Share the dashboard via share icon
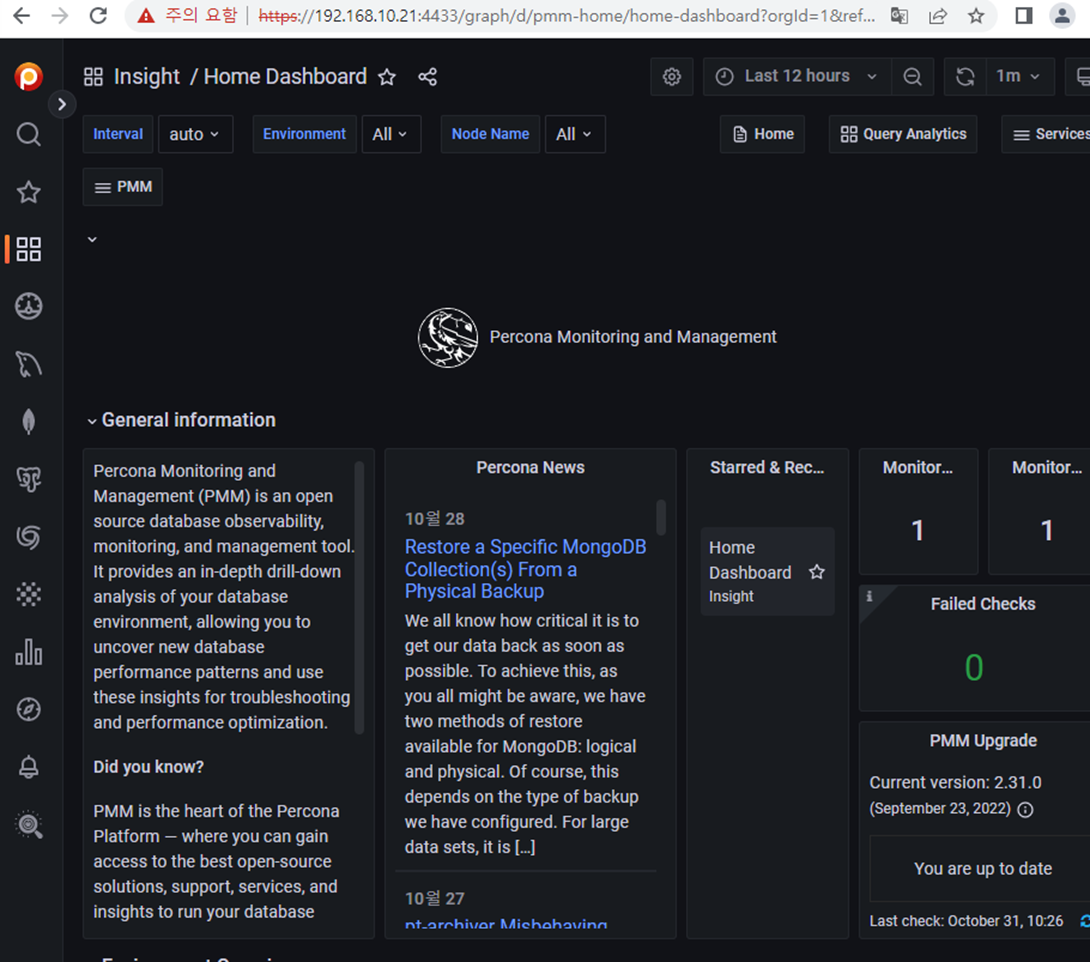The height and width of the screenshot is (962, 1090). [x=428, y=76]
